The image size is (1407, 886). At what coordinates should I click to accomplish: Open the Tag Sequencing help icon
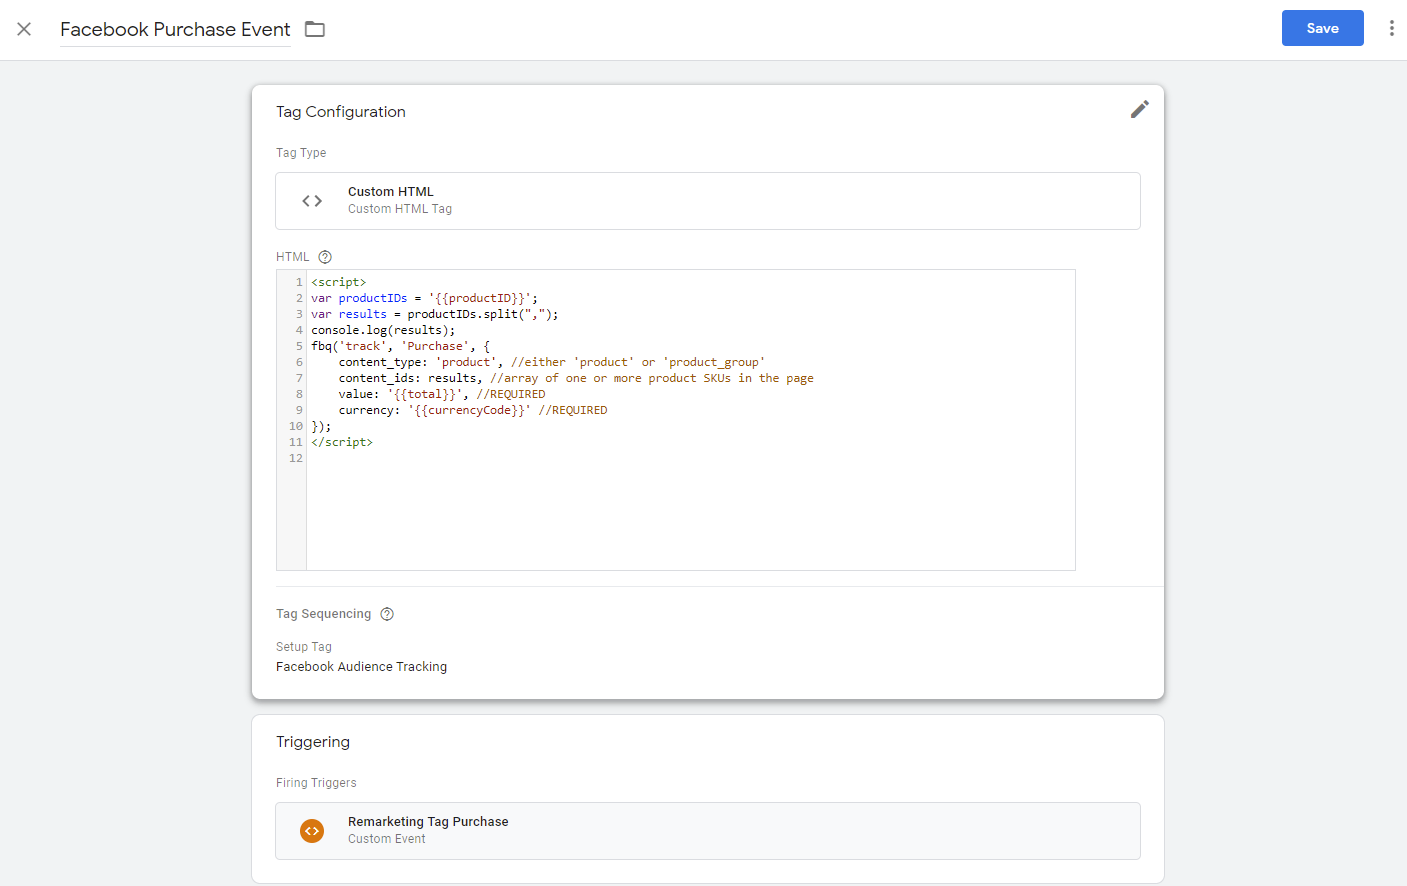[x=387, y=614]
